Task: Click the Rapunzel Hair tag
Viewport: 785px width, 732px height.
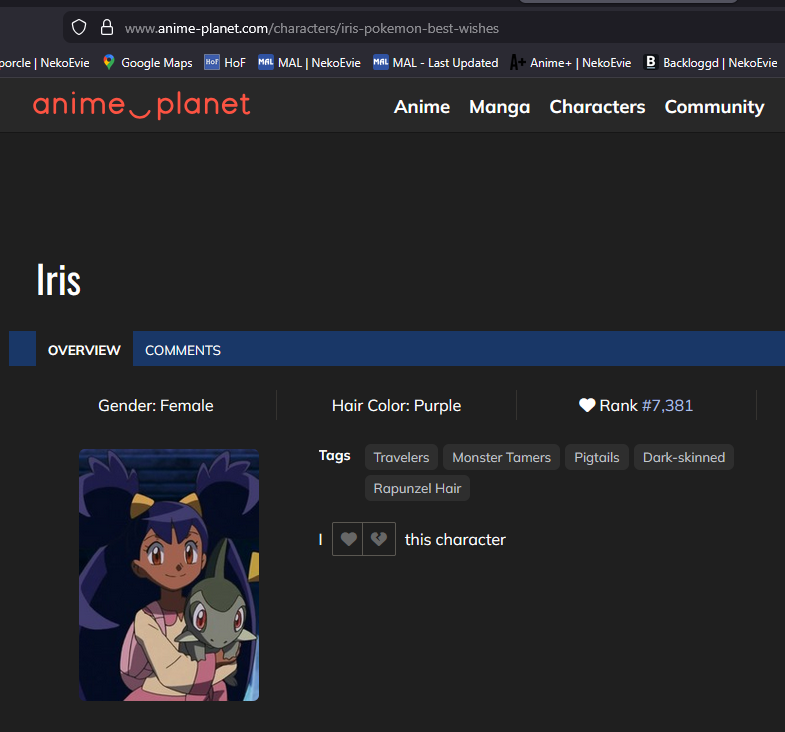Action: [417, 488]
